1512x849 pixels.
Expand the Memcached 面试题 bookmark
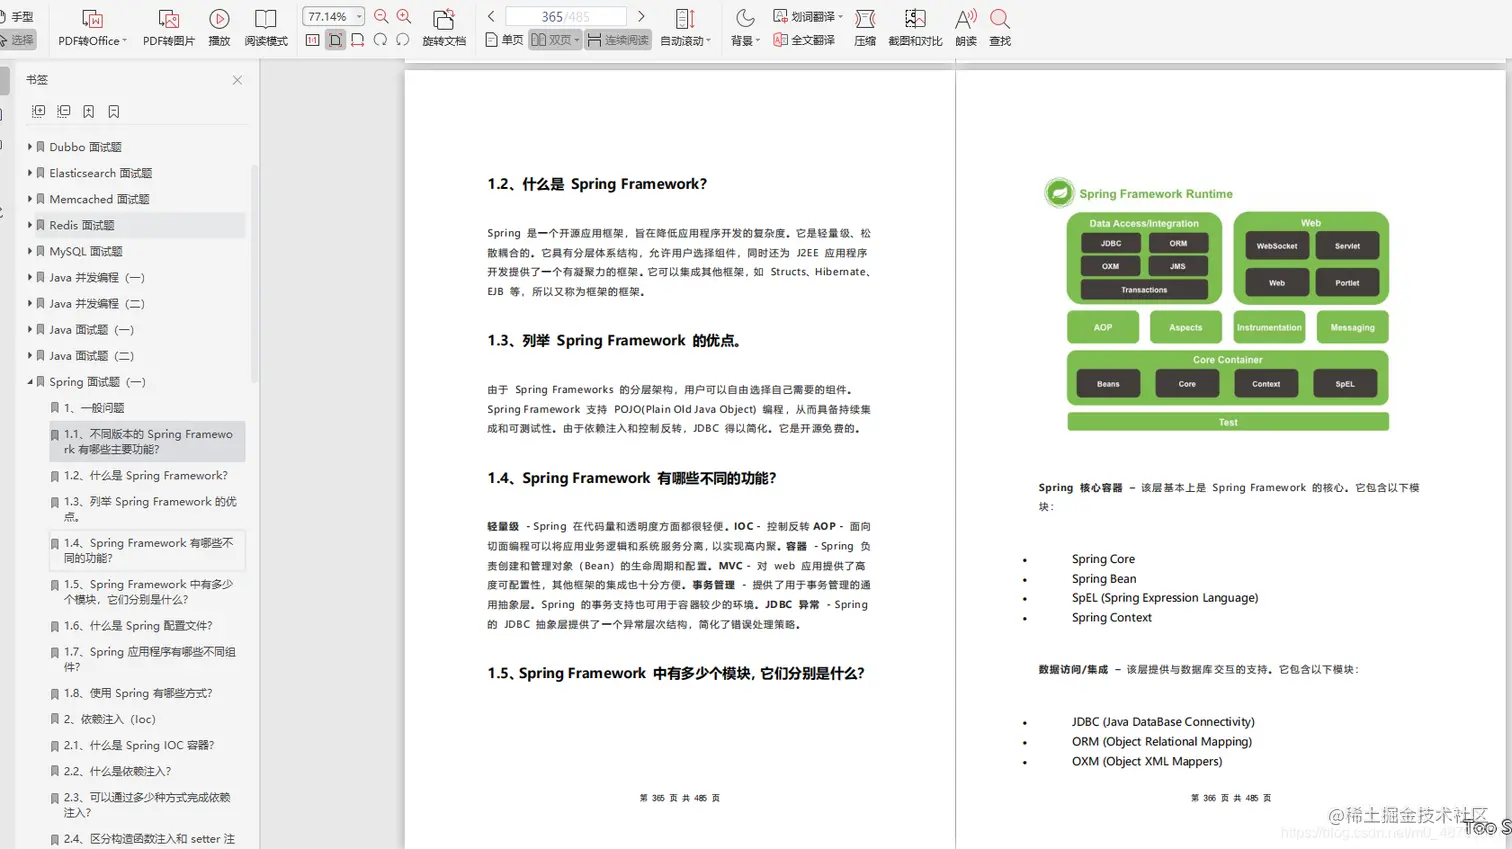pos(30,199)
